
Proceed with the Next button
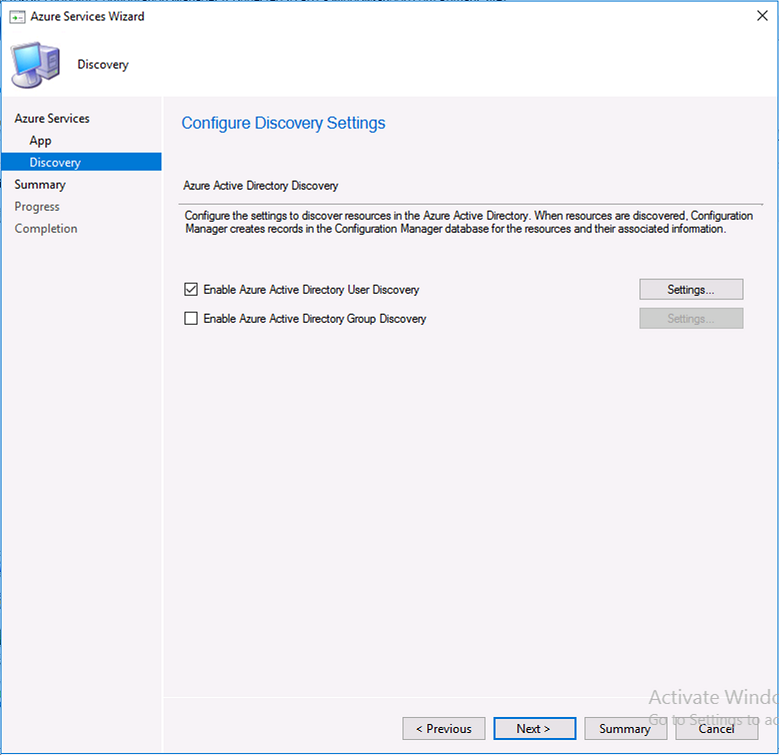535,728
